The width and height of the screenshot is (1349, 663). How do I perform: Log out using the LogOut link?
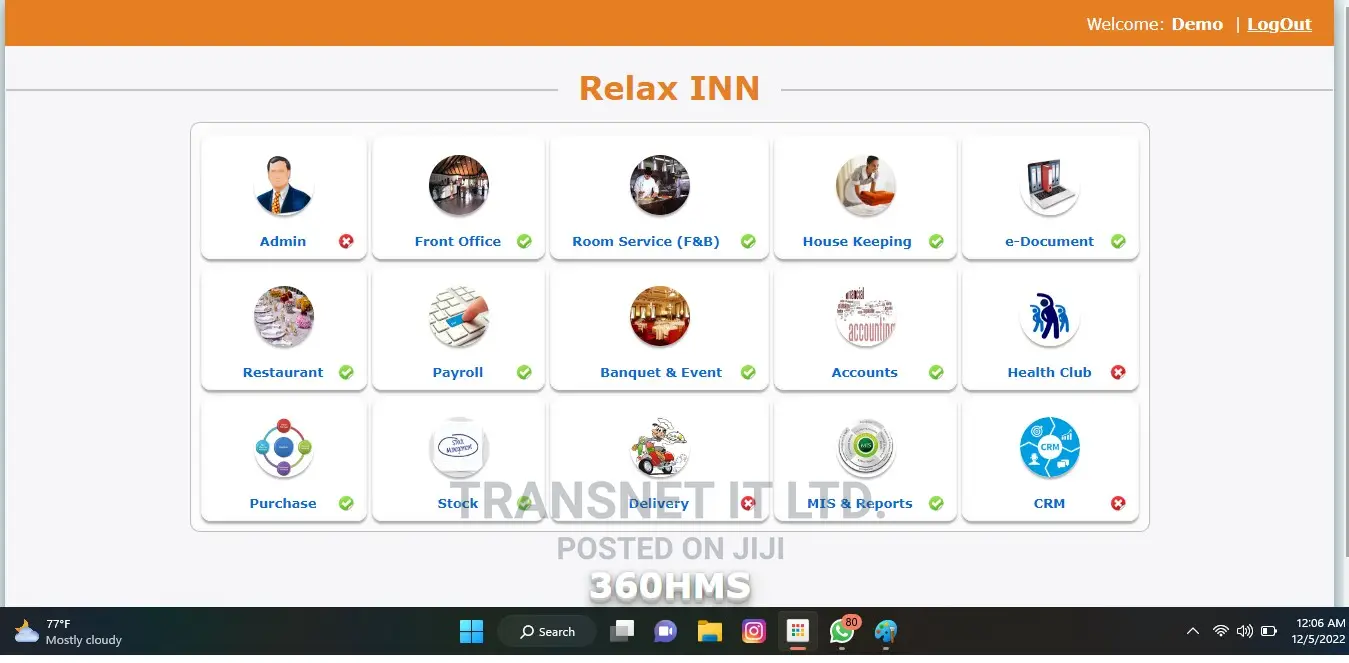click(1279, 24)
